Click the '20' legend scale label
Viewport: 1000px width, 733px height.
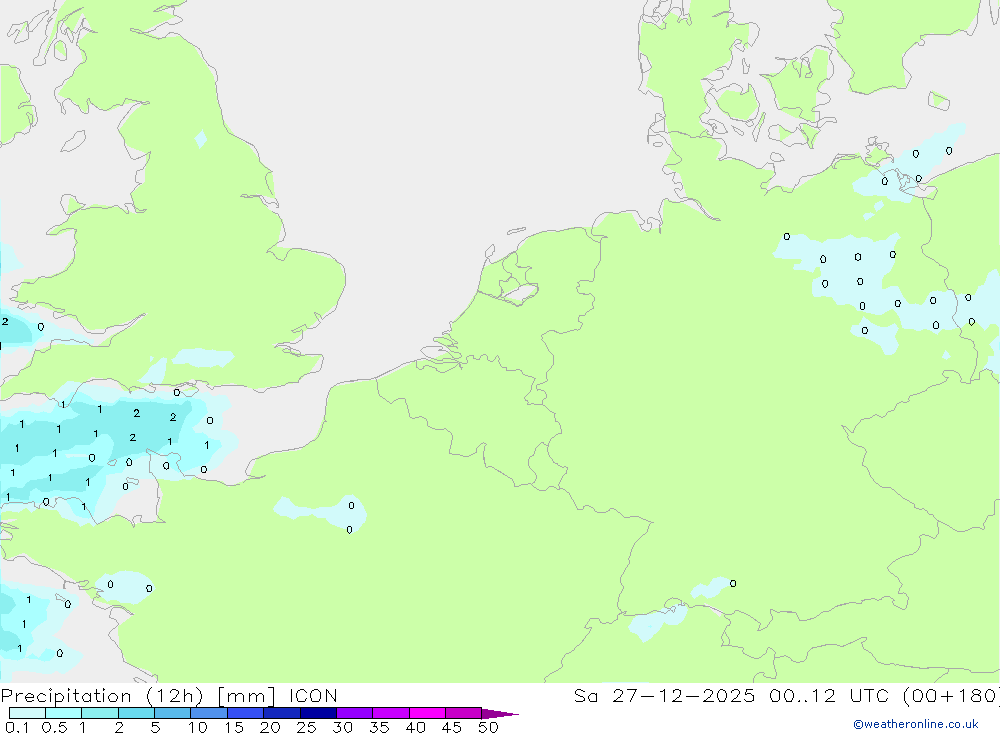270,727
